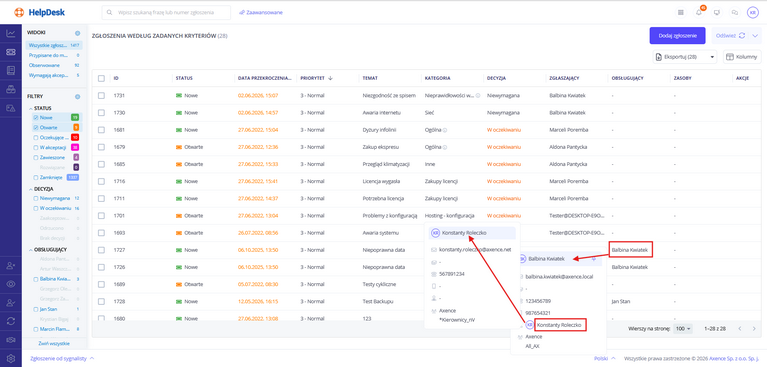Click the Odśwież refresh button
Screen dimensions: 767x367
pos(730,35)
